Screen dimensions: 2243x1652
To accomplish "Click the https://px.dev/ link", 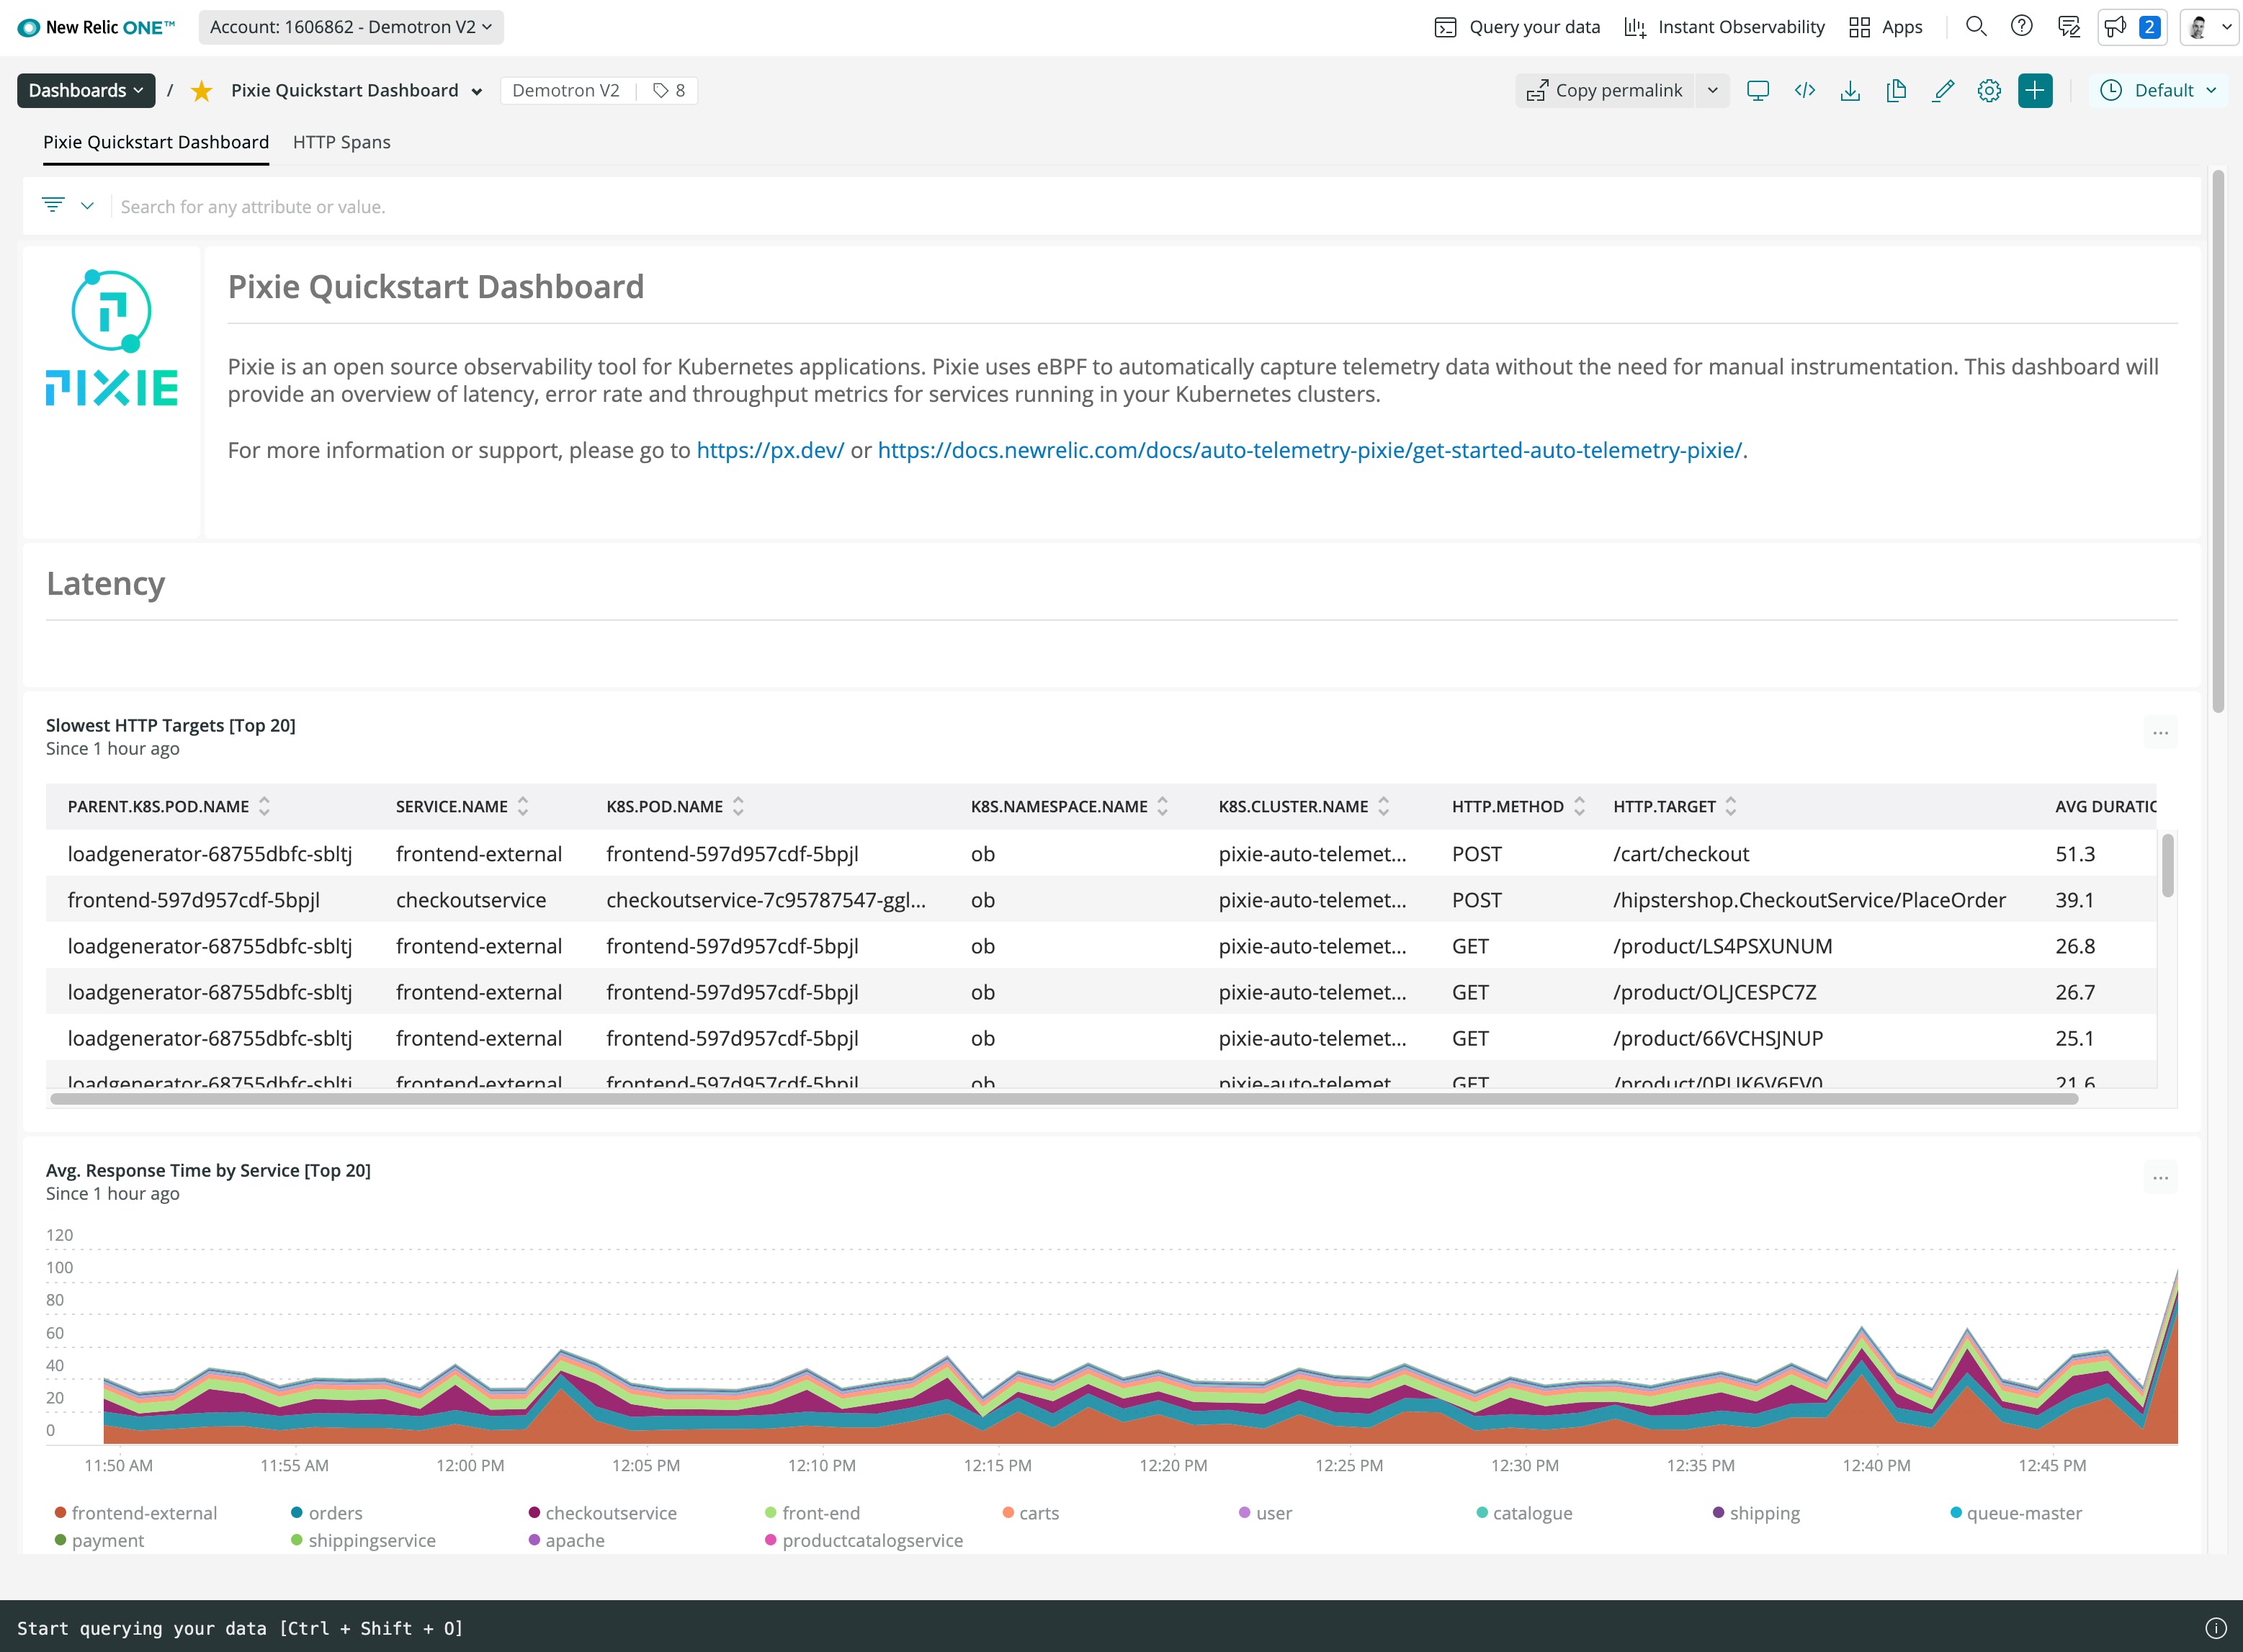I will (769, 450).
